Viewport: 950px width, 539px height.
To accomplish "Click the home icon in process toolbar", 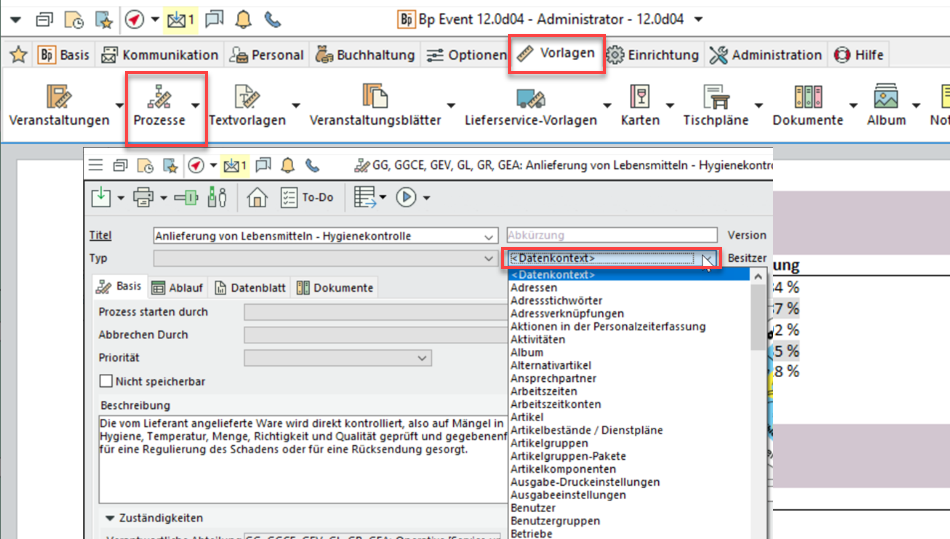I will (257, 197).
